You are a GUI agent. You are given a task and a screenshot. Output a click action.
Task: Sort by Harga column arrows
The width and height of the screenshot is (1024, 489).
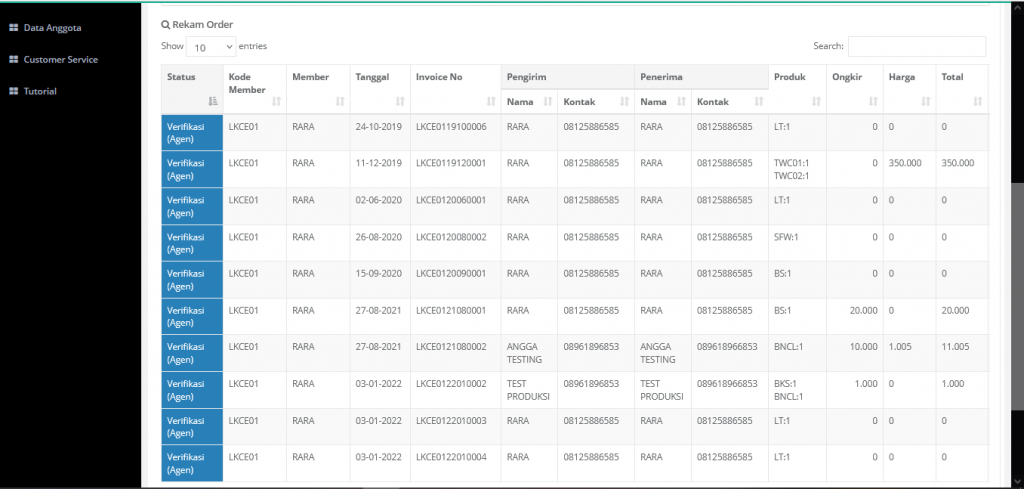[x=925, y=101]
